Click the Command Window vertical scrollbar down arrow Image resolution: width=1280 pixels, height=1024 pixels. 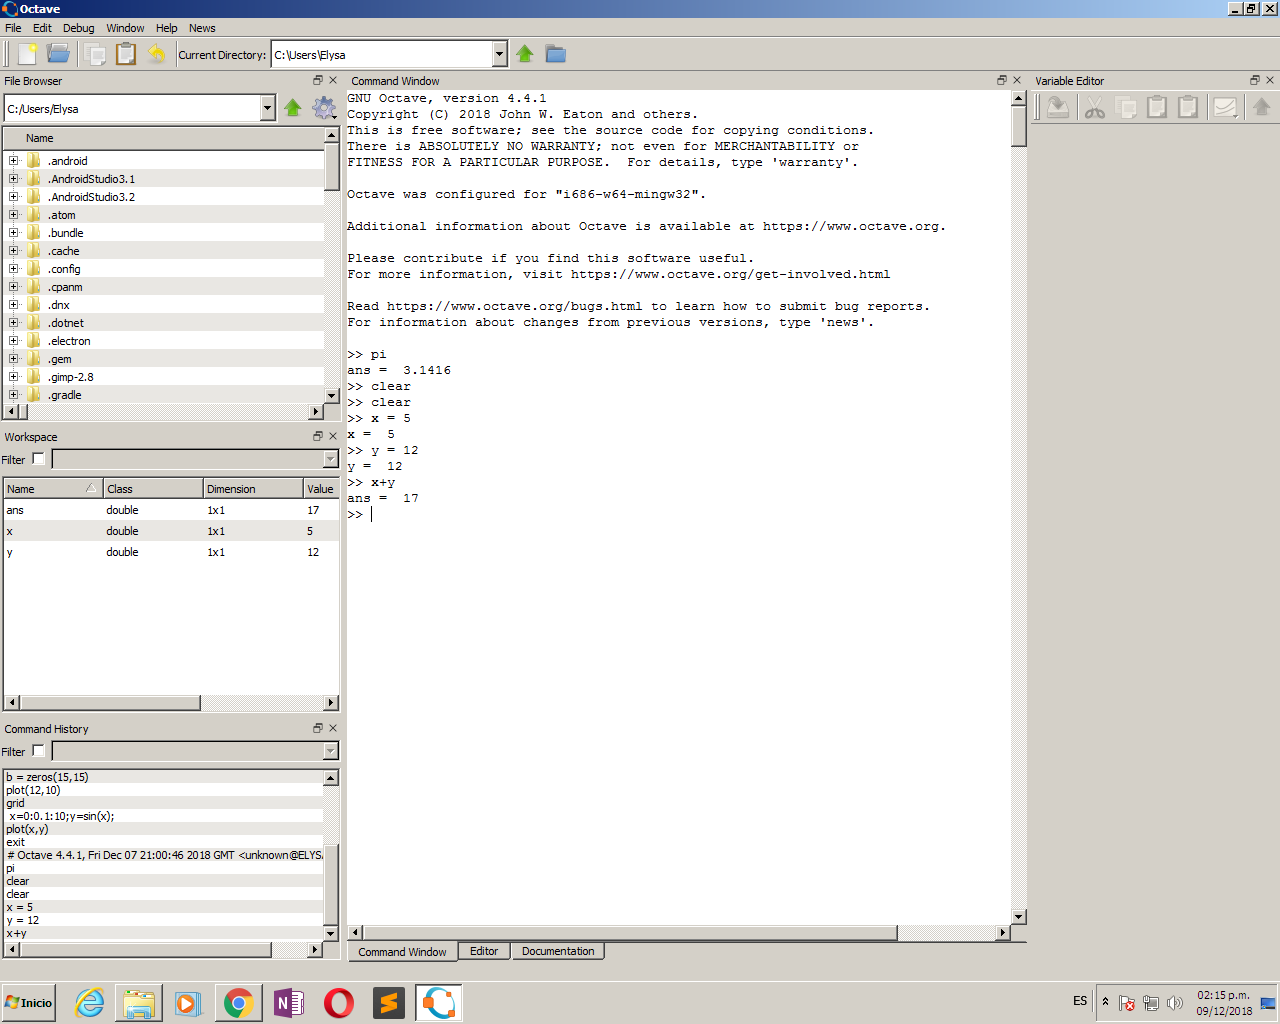(x=1019, y=917)
